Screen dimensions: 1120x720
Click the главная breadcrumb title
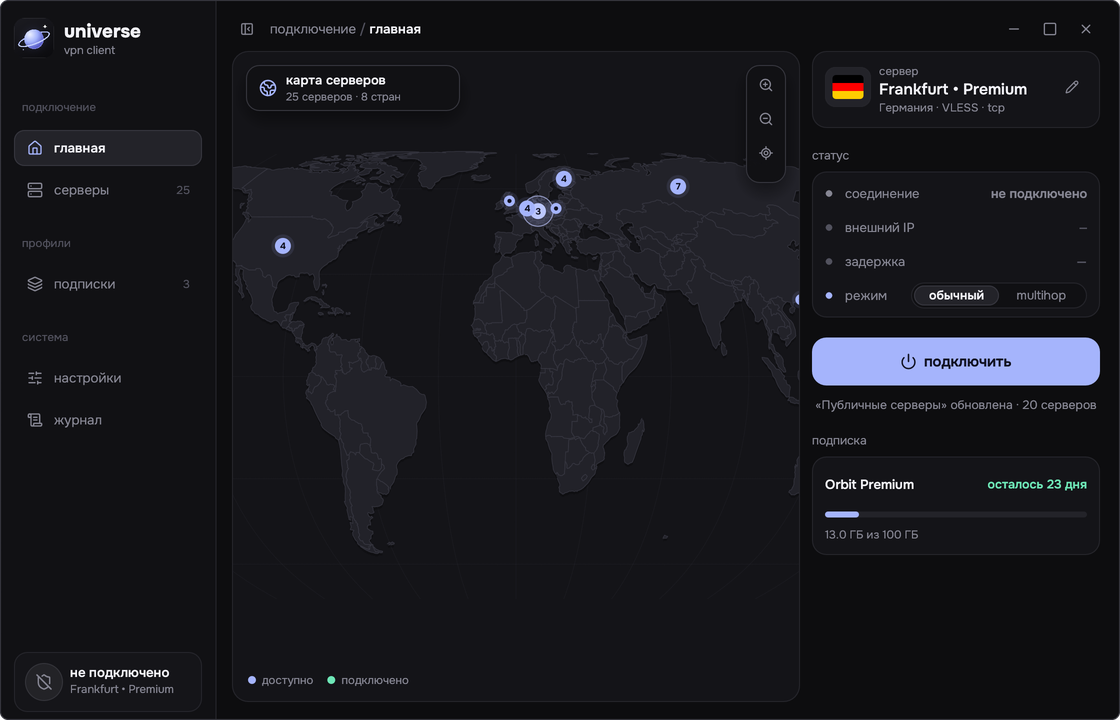(395, 29)
